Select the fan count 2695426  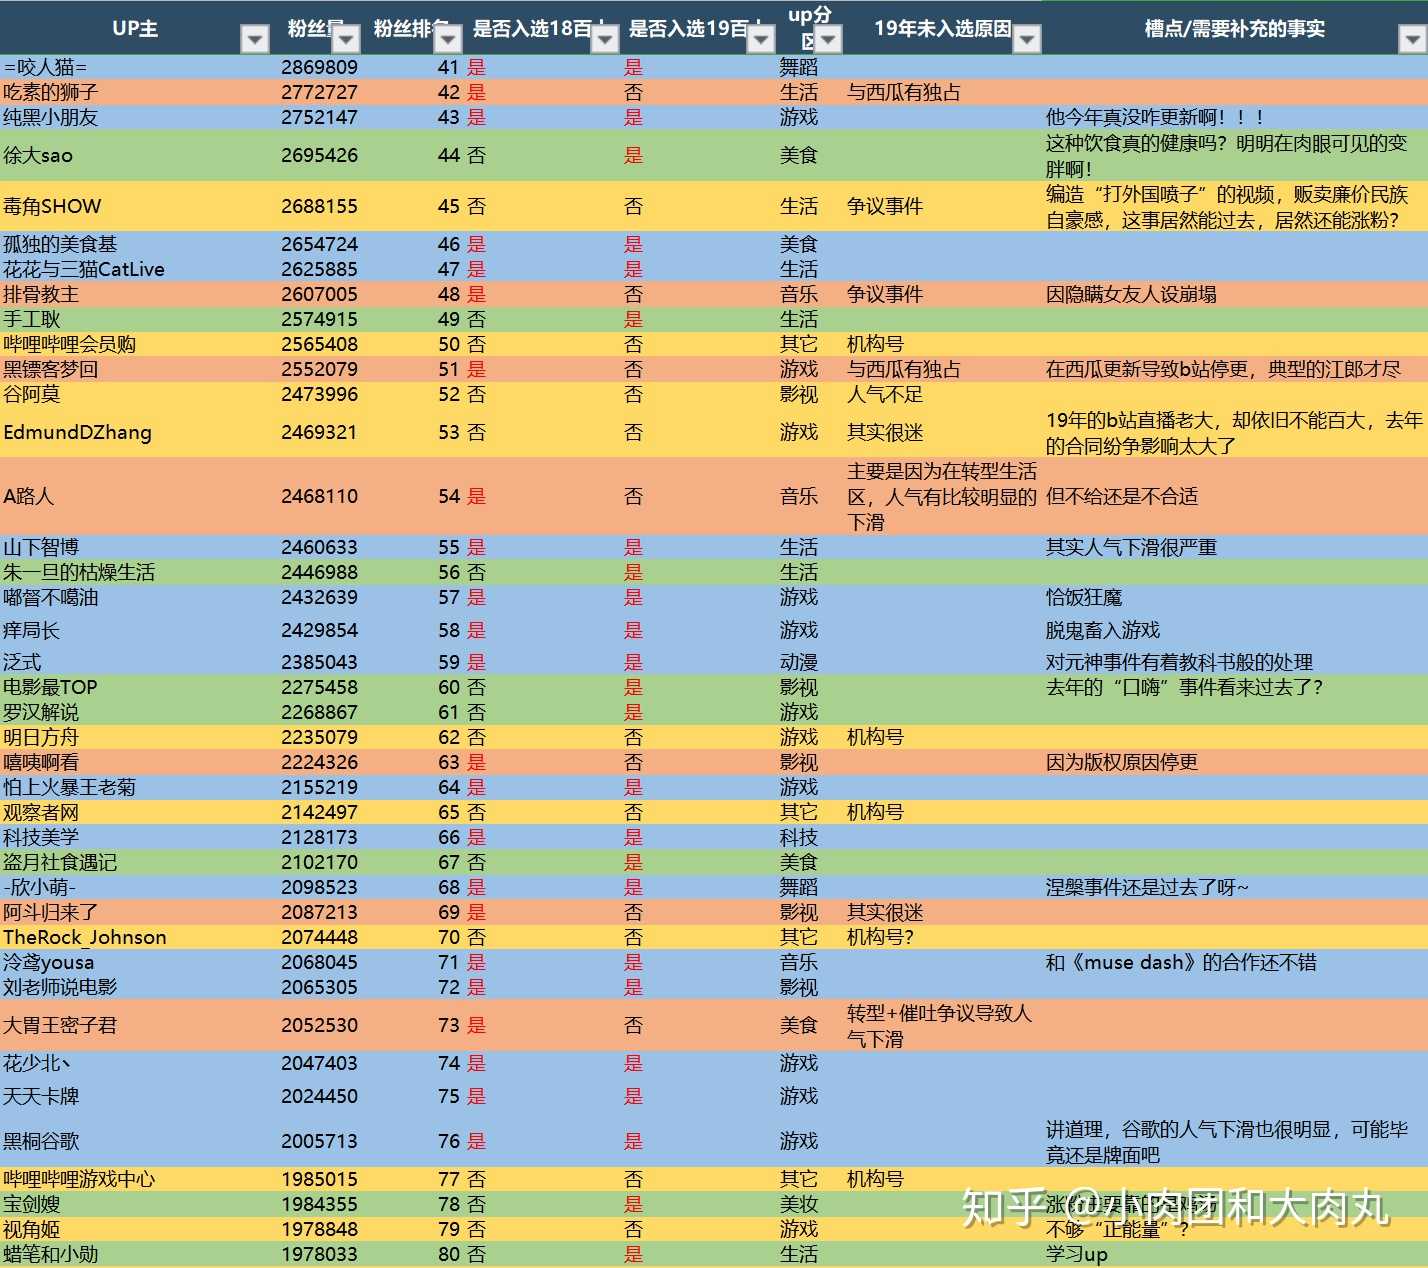click(x=319, y=155)
